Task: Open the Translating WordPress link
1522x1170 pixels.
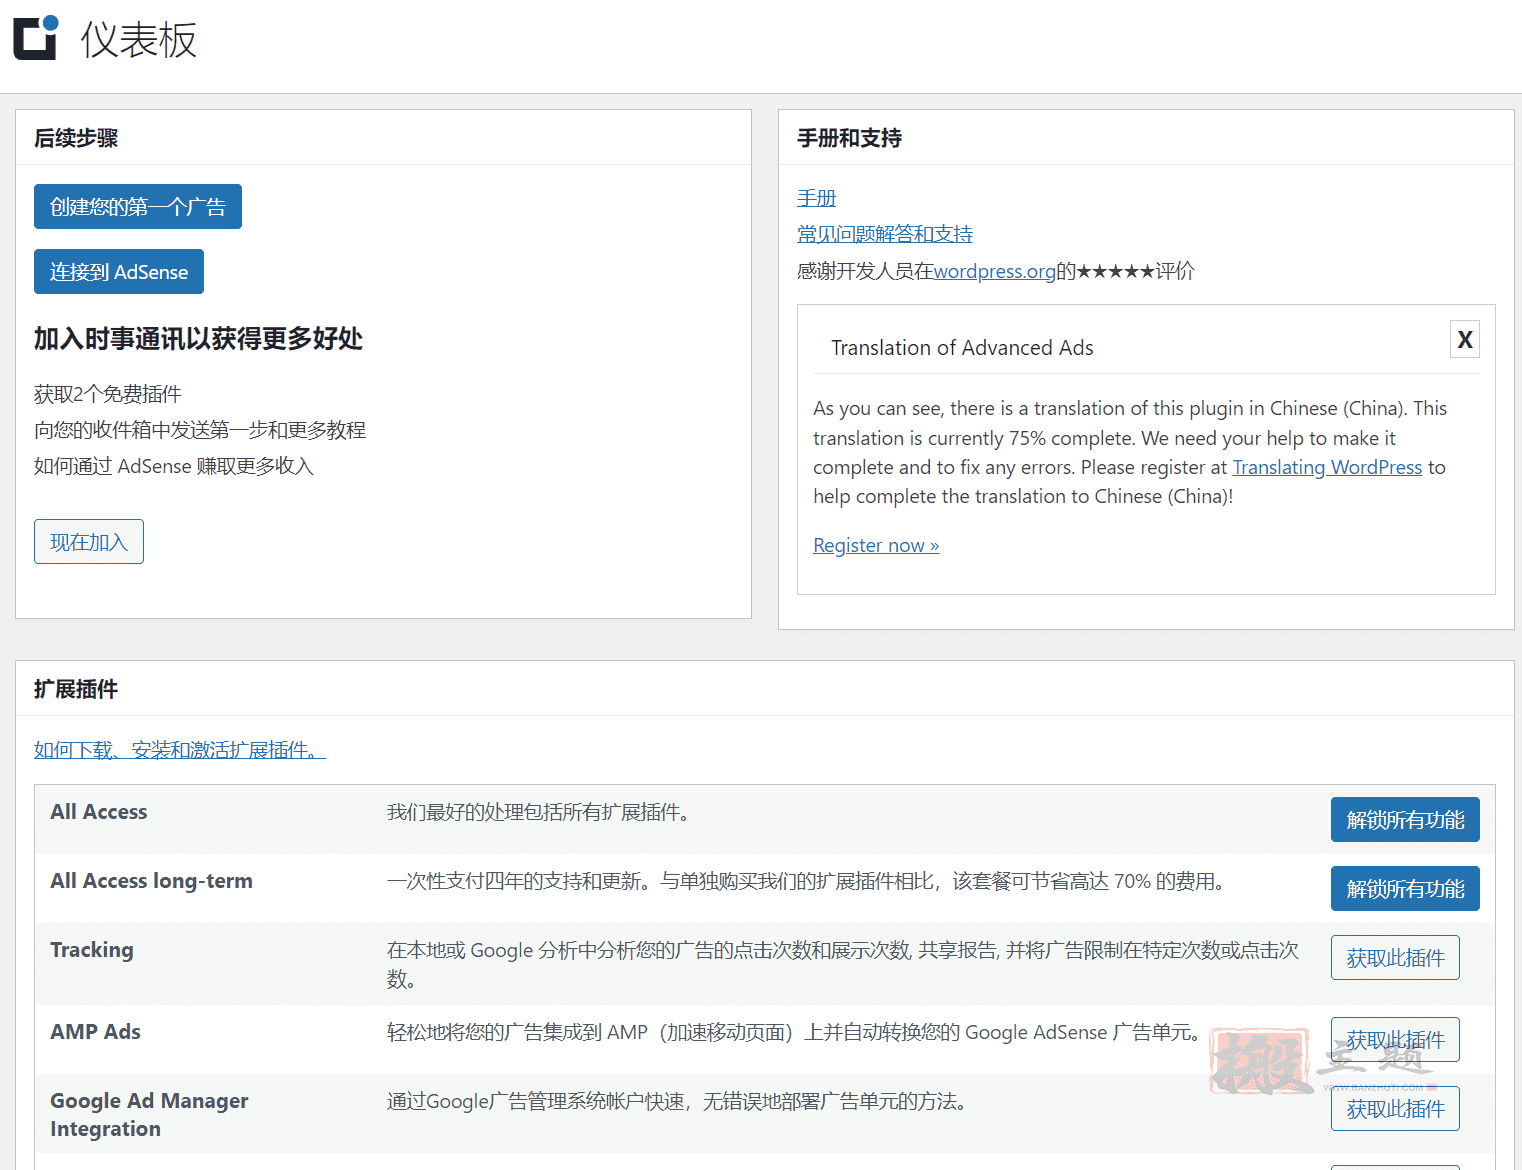Action: (x=1327, y=467)
